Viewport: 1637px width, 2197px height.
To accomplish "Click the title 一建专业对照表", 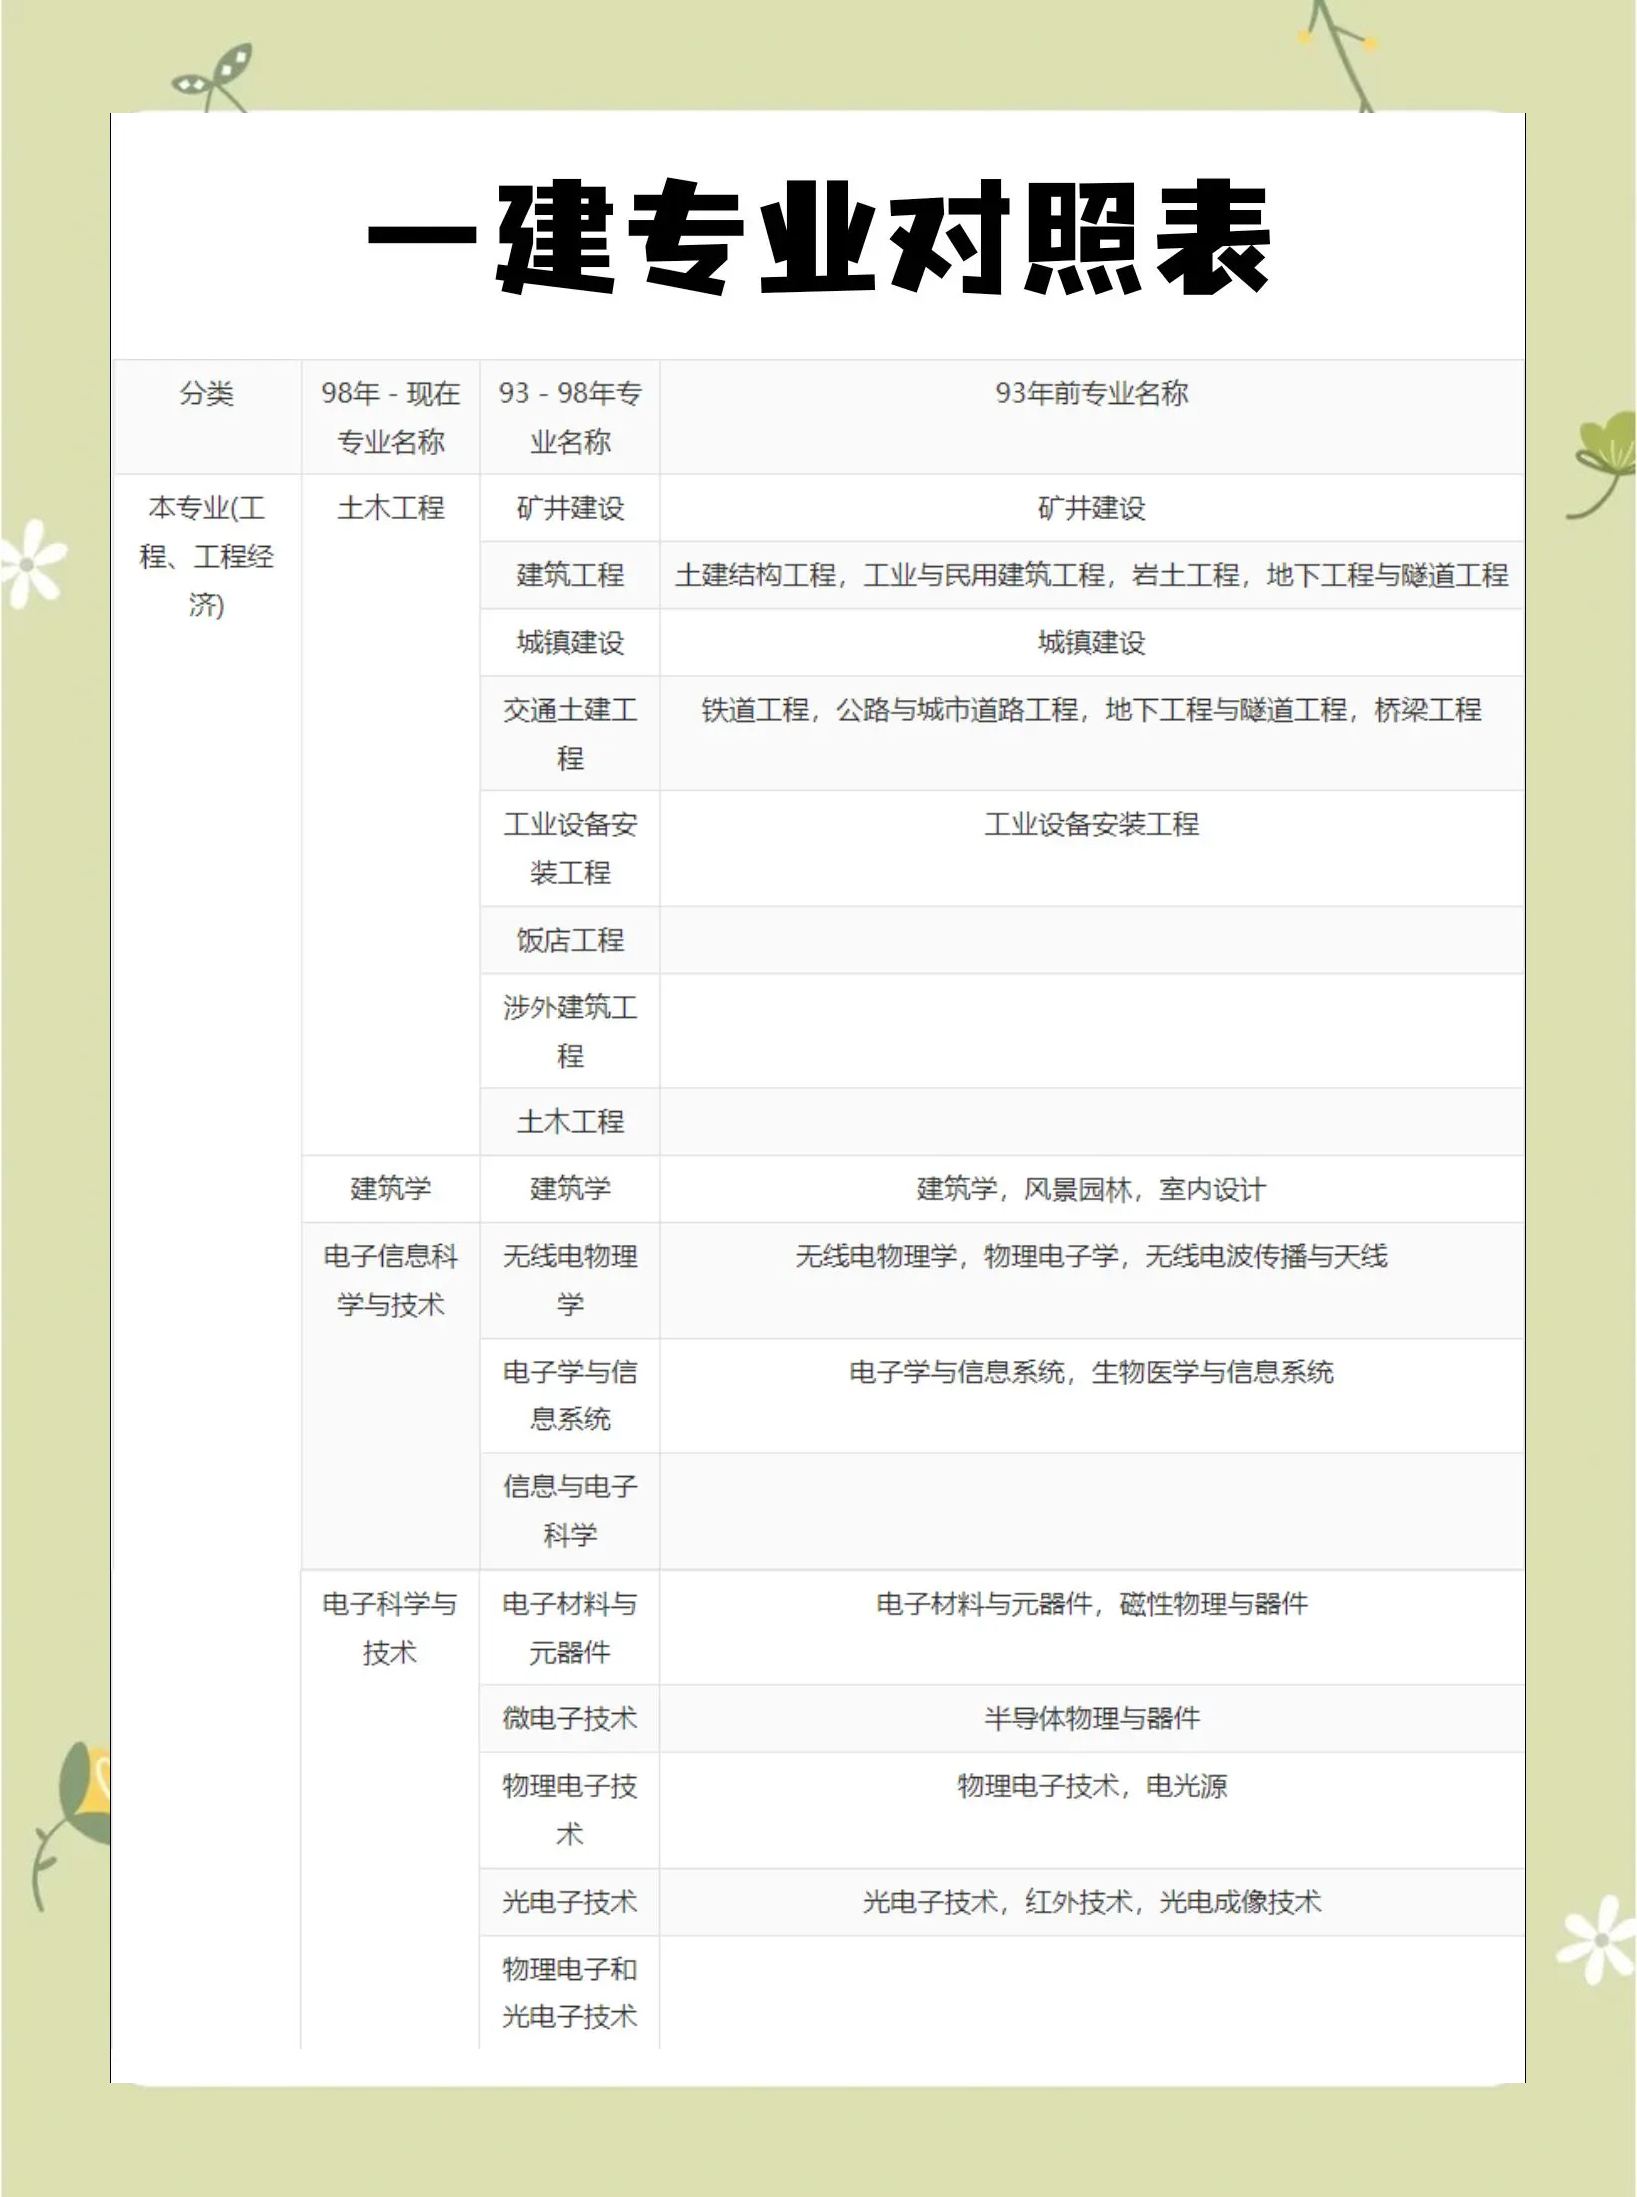I will 815,240.
